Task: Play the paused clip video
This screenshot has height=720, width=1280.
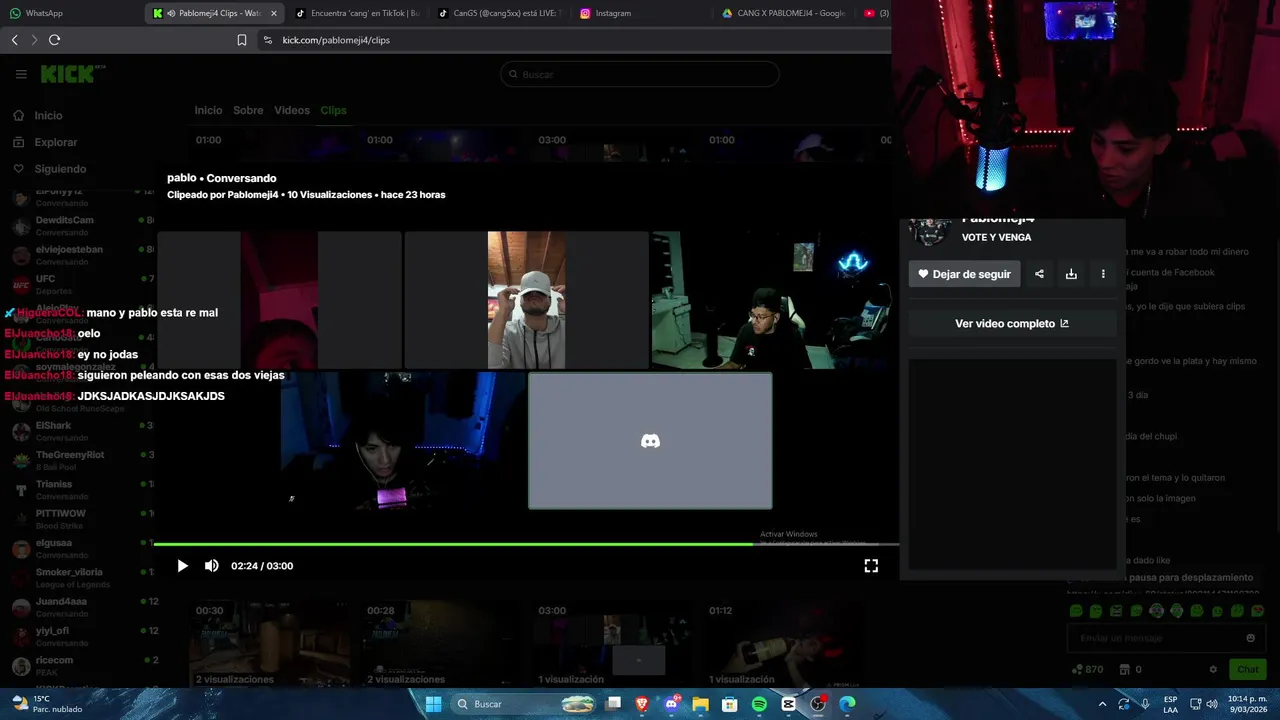Action: (182, 566)
